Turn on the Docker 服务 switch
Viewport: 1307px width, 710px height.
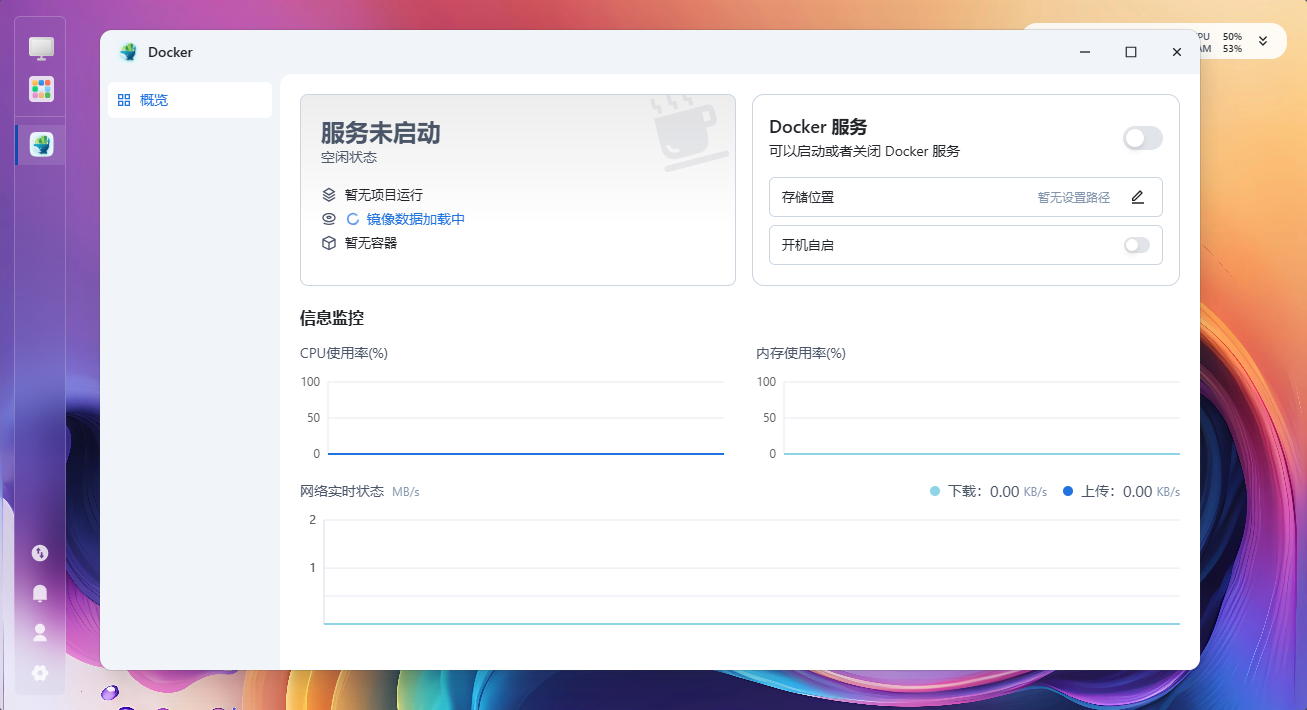pyautogui.click(x=1143, y=138)
